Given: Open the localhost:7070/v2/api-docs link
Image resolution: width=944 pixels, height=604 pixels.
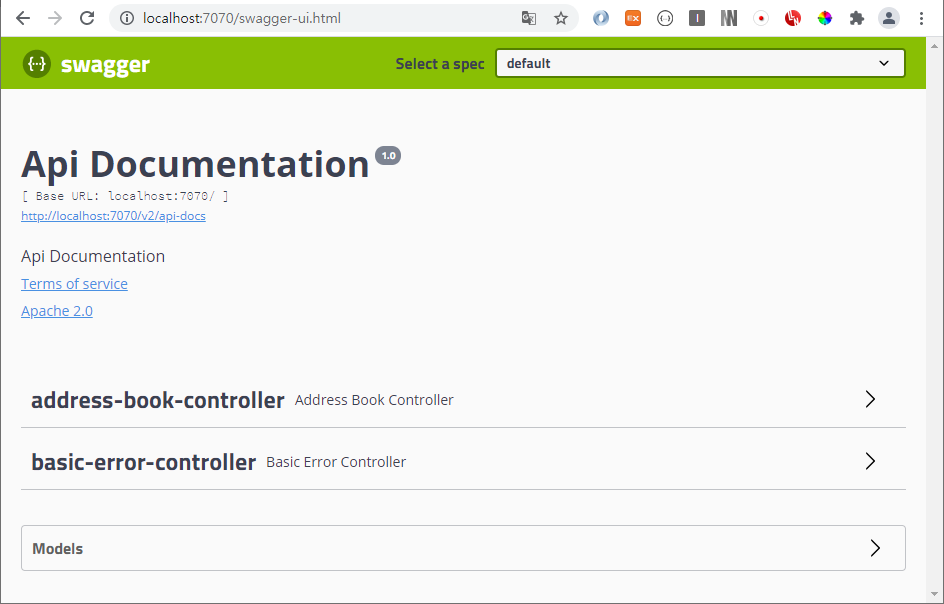Looking at the screenshot, I should pos(113,216).
